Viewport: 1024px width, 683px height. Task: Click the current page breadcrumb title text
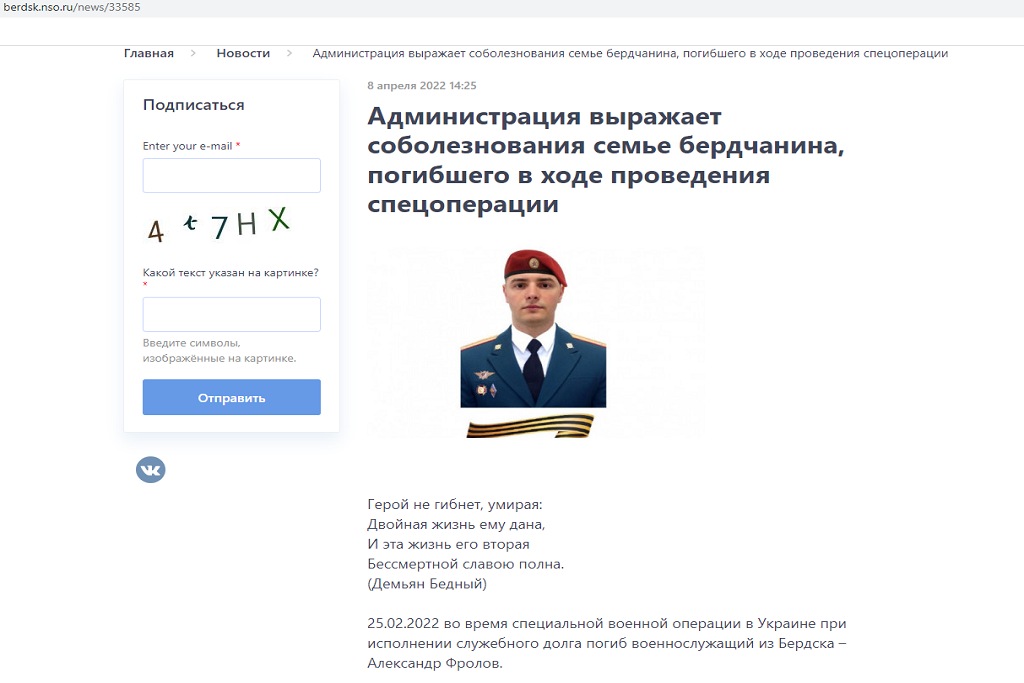pyautogui.click(x=630, y=53)
